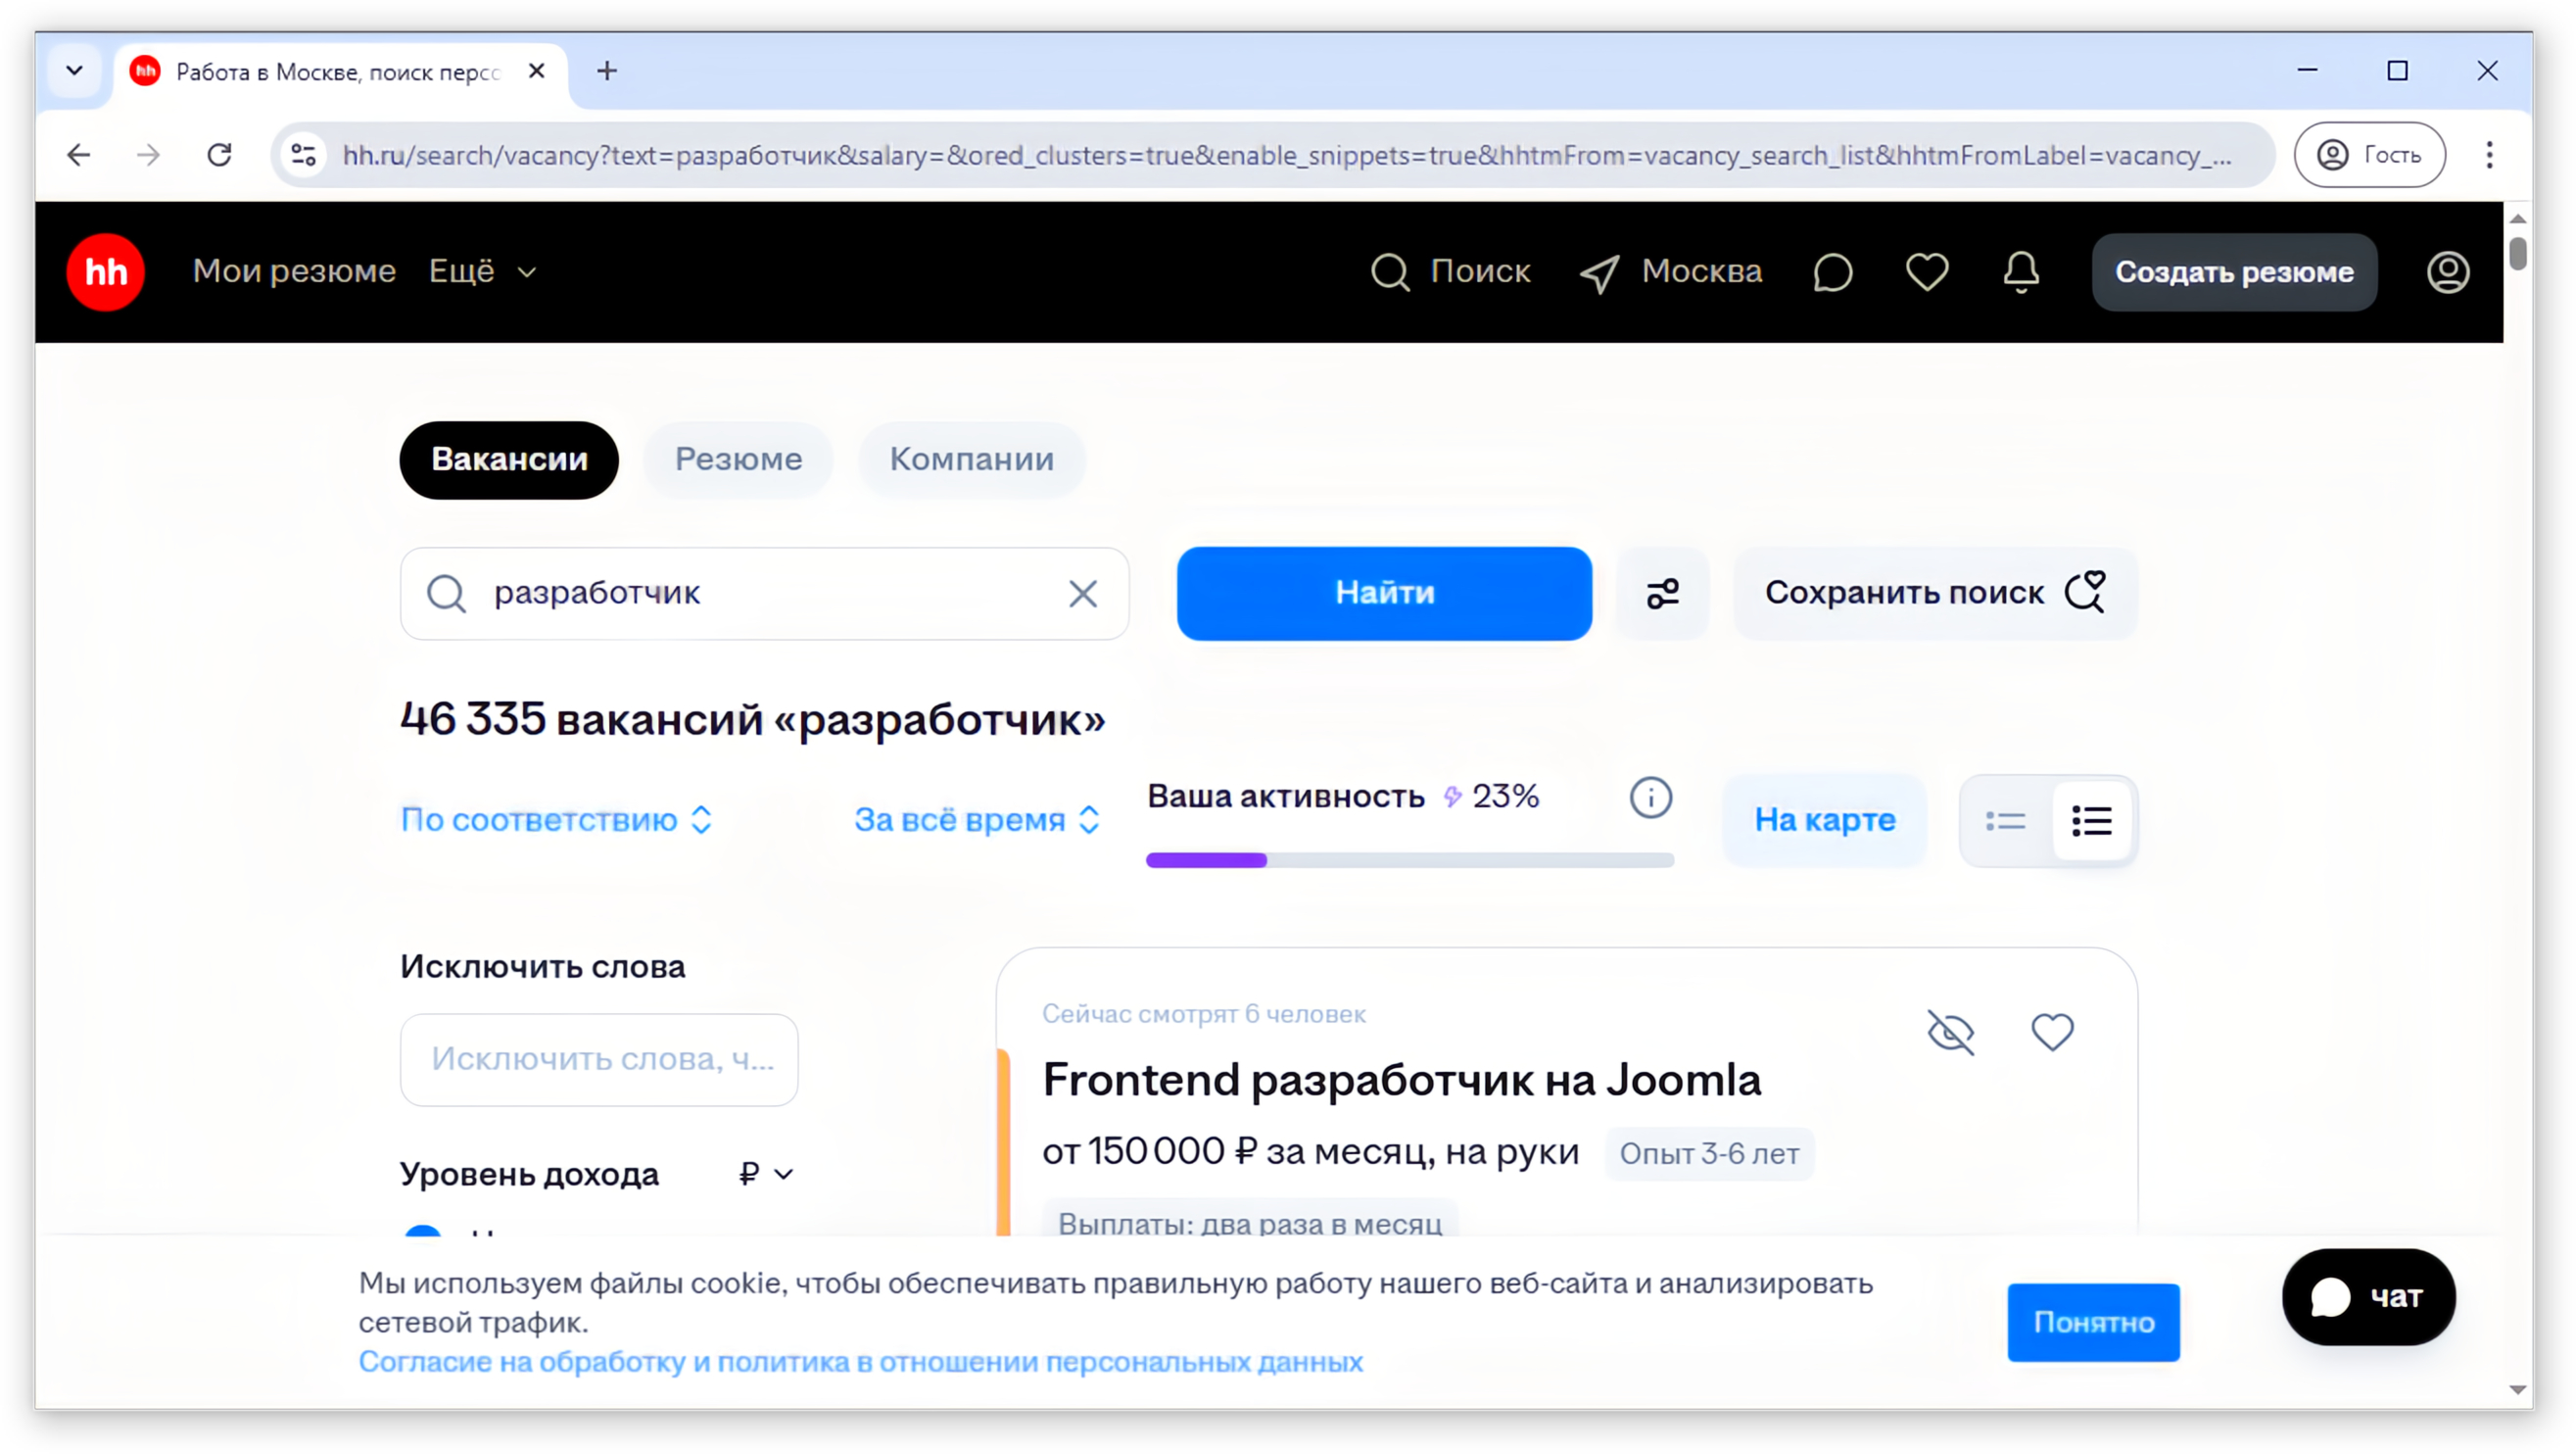The image size is (2576, 1454).
Task: Click the hh logo in the header
Action: 105,272
